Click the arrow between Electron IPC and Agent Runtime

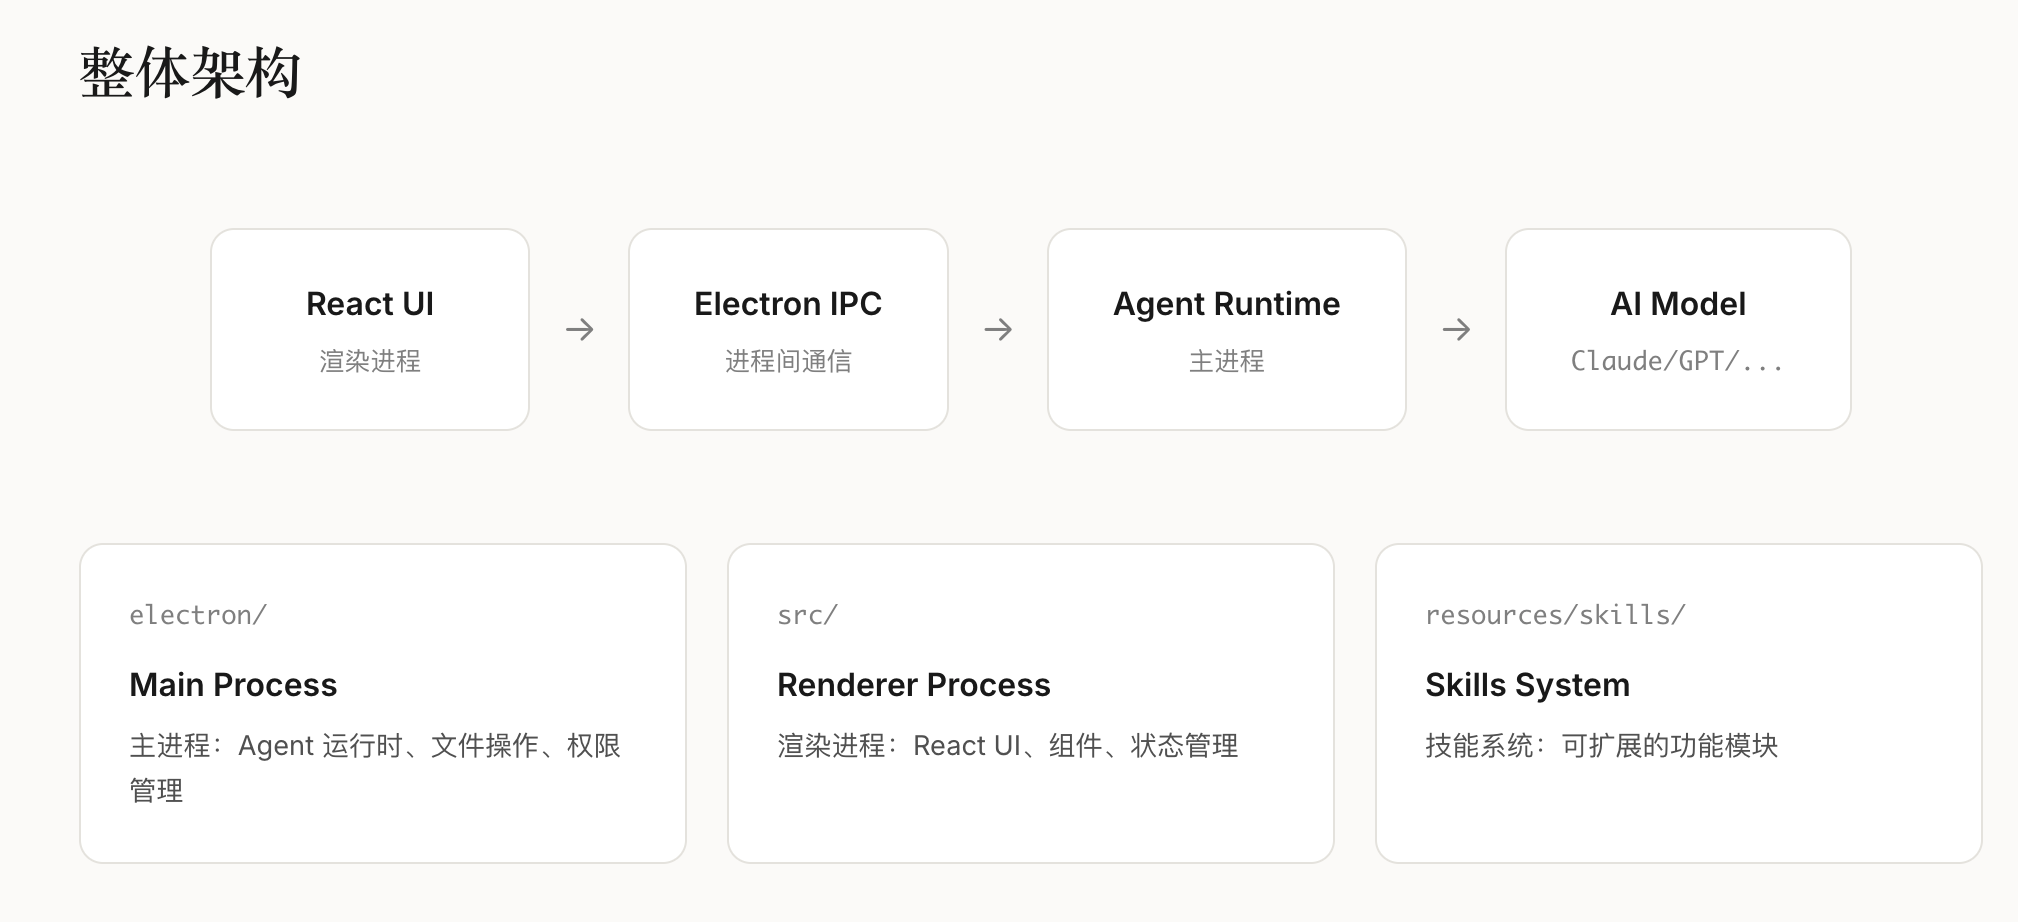[998, 330]
